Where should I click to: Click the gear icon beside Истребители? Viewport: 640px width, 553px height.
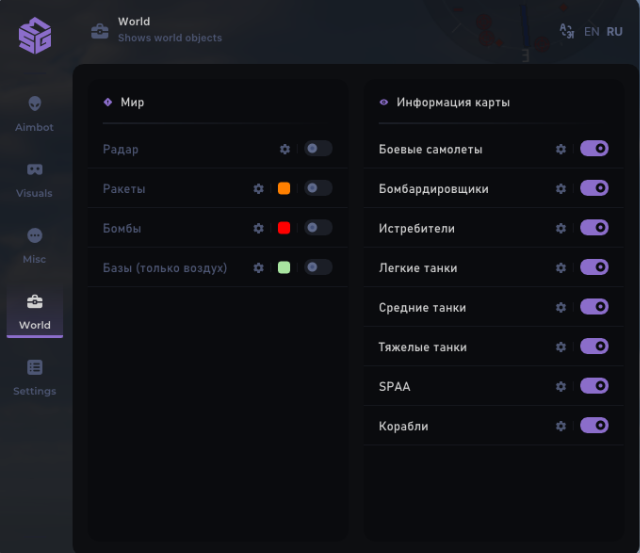point(561,228)
